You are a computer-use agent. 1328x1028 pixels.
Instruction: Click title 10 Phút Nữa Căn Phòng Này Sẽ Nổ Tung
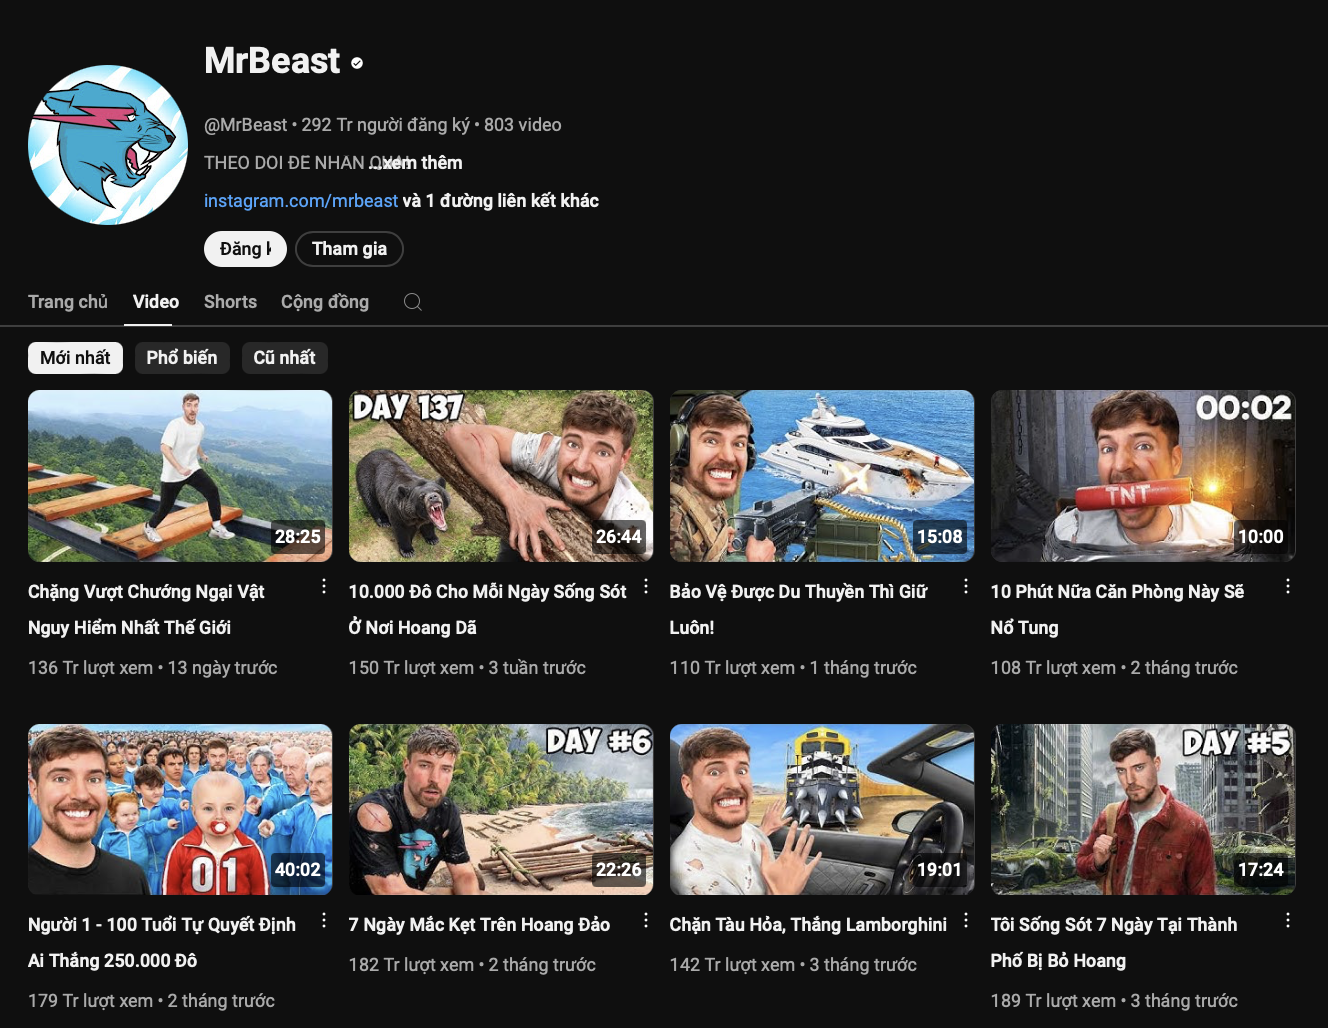click(1117, 610)
